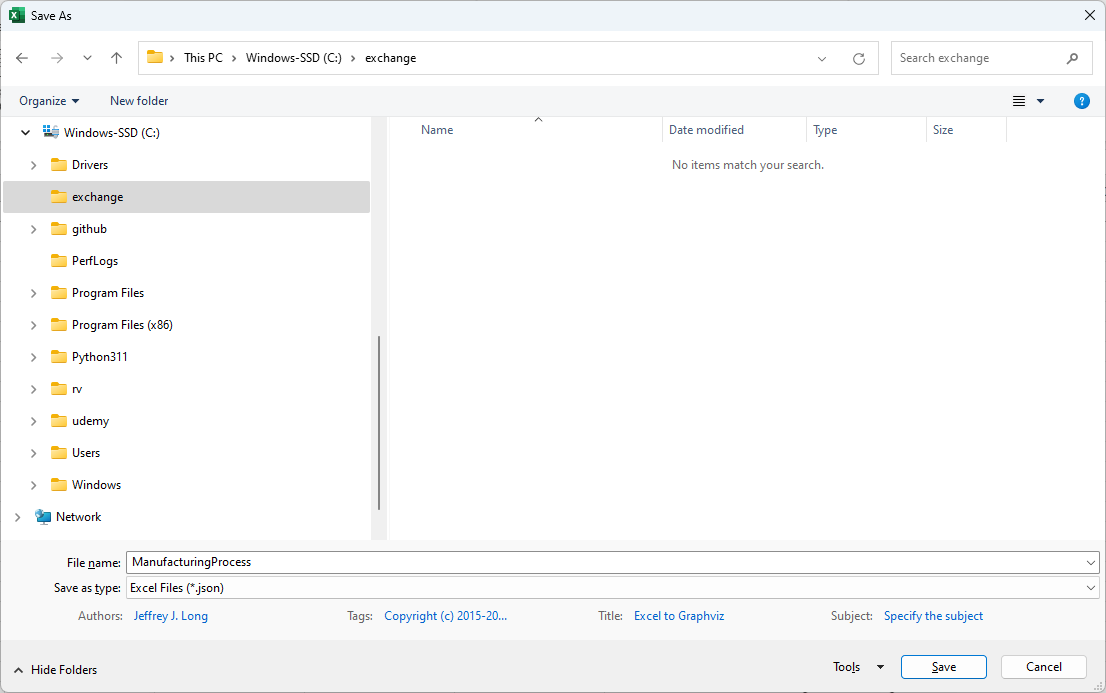Open the Organize menu

pyautogui.click(x=49, y=101)
